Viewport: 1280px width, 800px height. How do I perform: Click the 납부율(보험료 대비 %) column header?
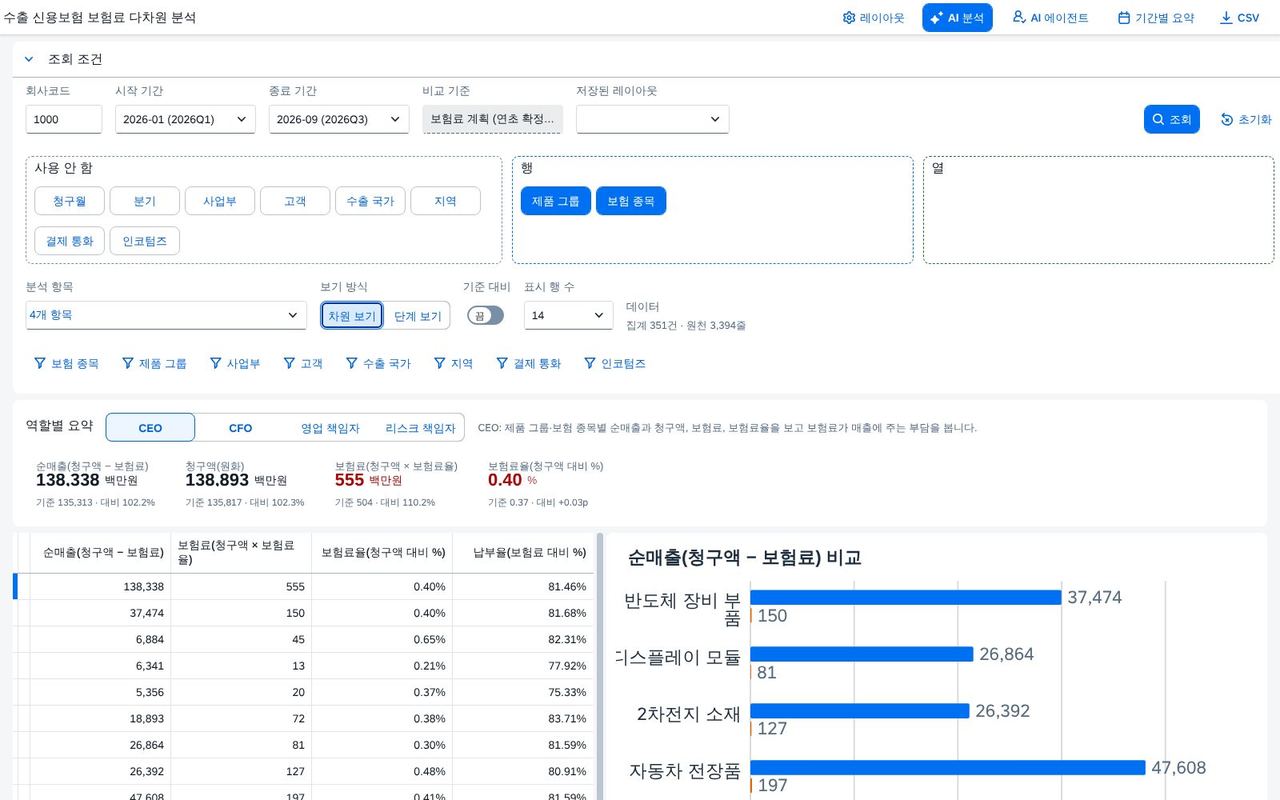[x=523, y=552]
